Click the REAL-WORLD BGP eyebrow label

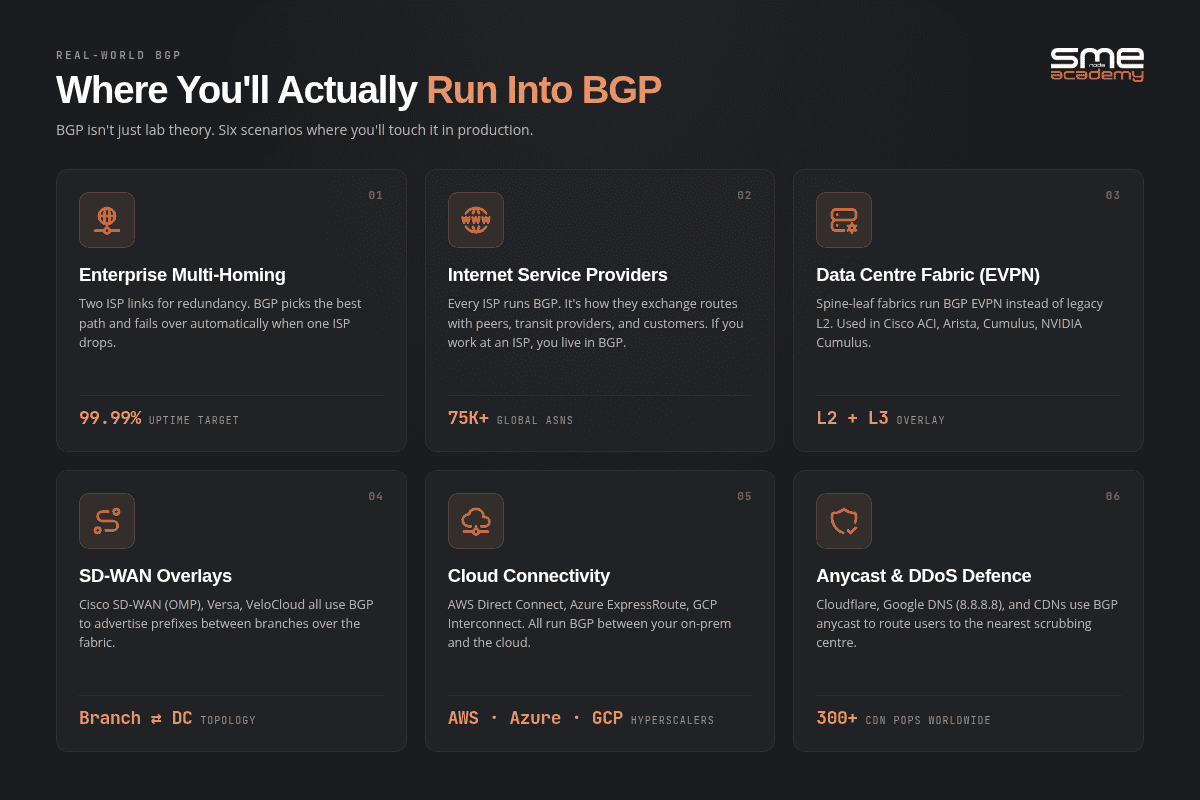(119, 55)
